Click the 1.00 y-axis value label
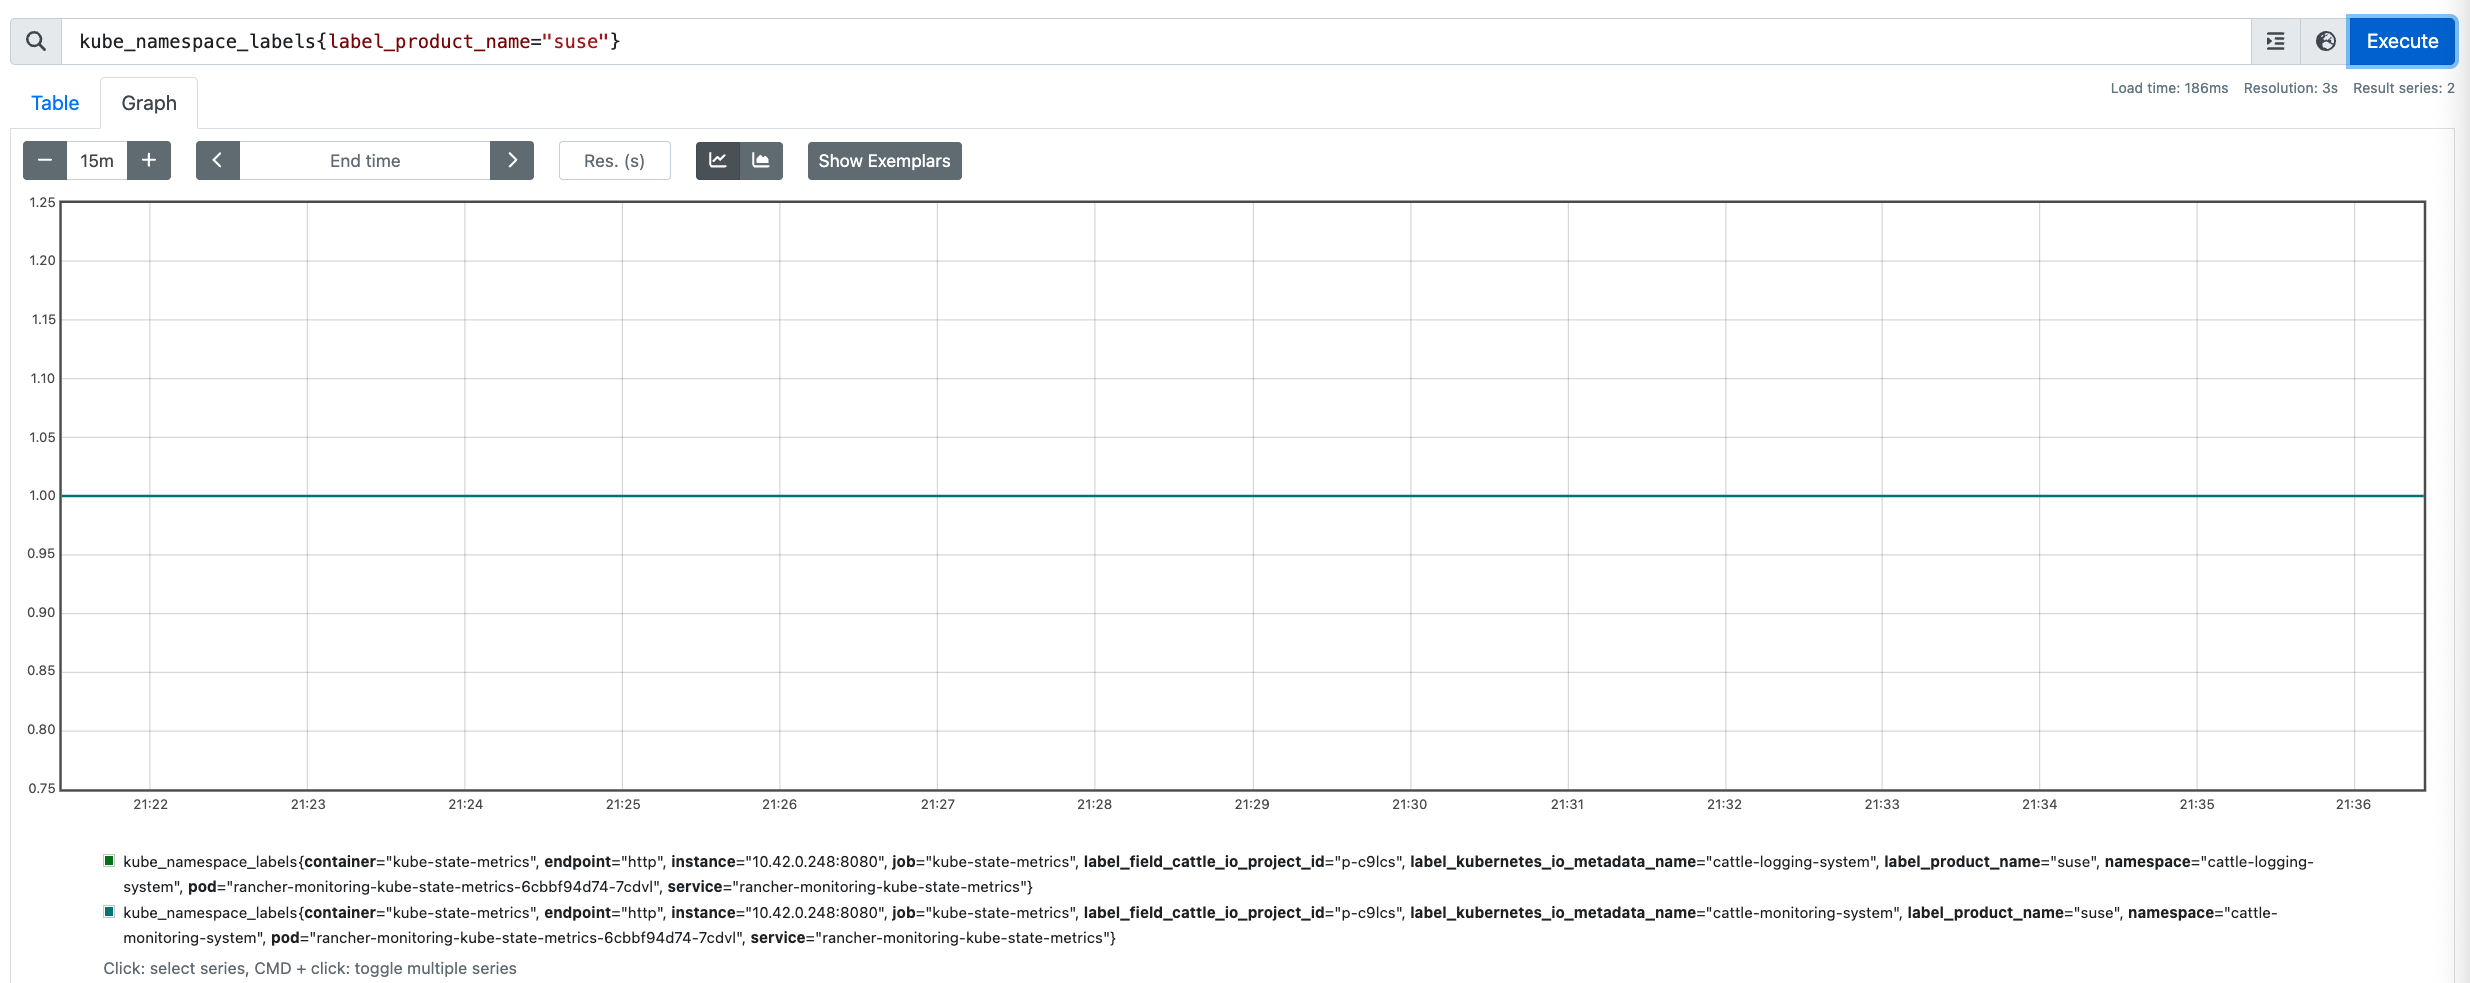The height and width of the screenshot is (983, 2470). [x=42, y=495]
